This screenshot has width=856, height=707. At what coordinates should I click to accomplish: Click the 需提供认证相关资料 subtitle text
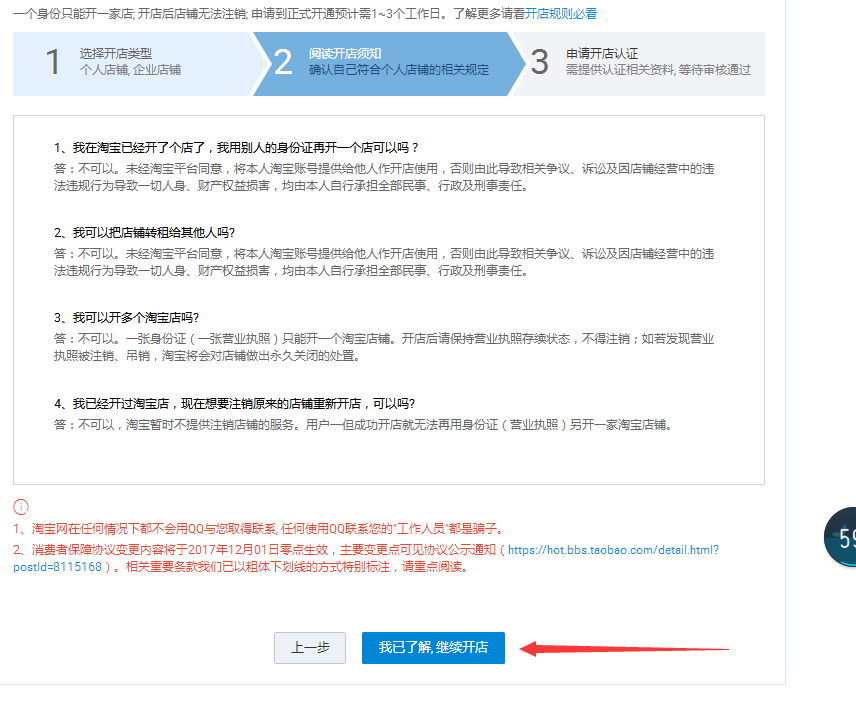click(x=658, y=70)
